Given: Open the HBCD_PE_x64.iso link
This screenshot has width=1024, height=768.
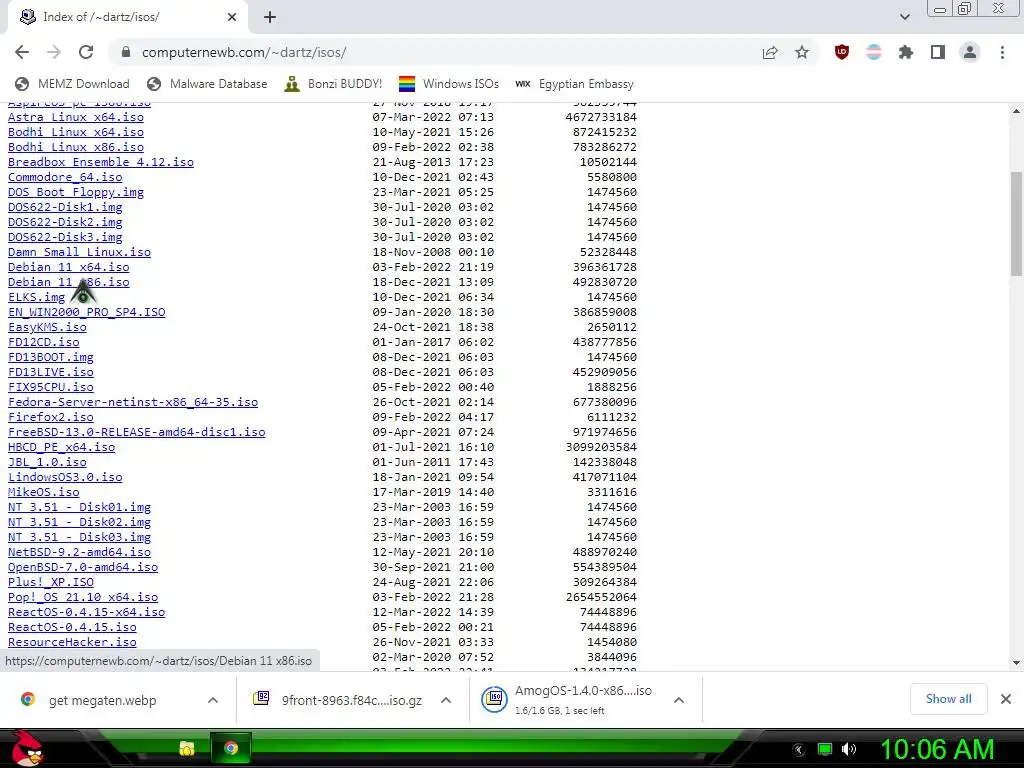Looking at the screenshot, I should click(x=61, y=447).
